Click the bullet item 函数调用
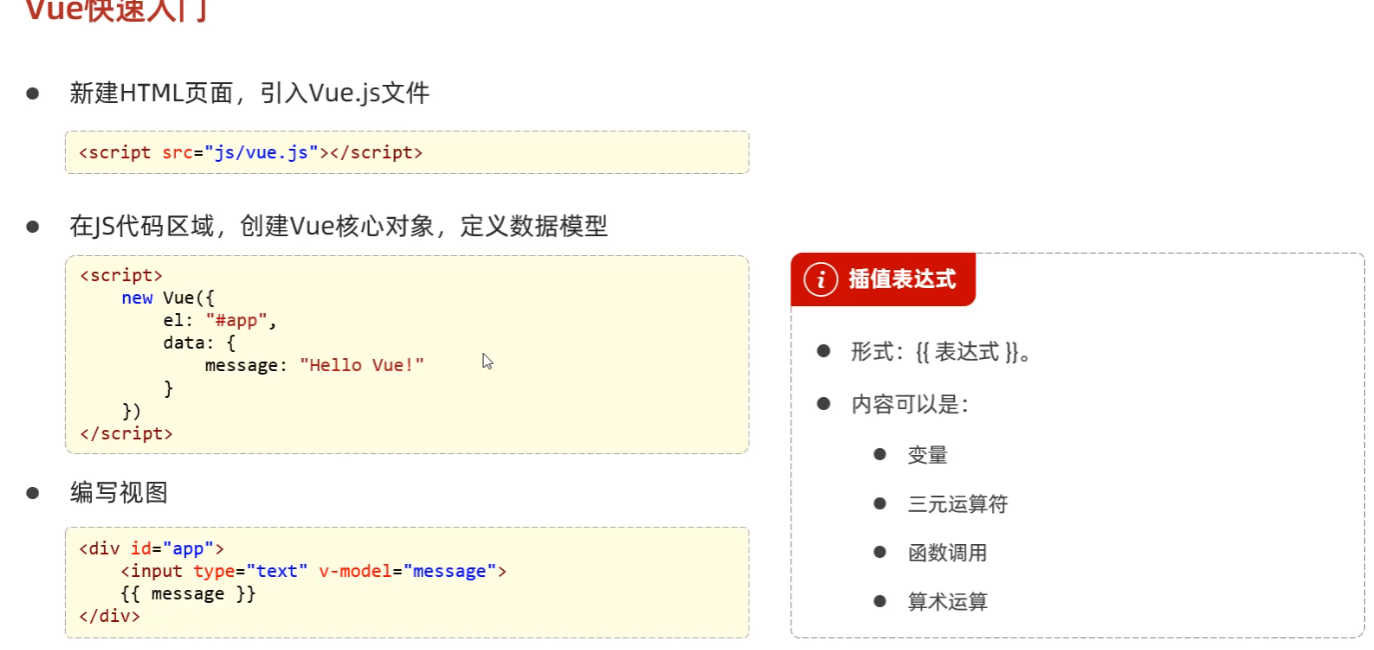 pos(947,553)
